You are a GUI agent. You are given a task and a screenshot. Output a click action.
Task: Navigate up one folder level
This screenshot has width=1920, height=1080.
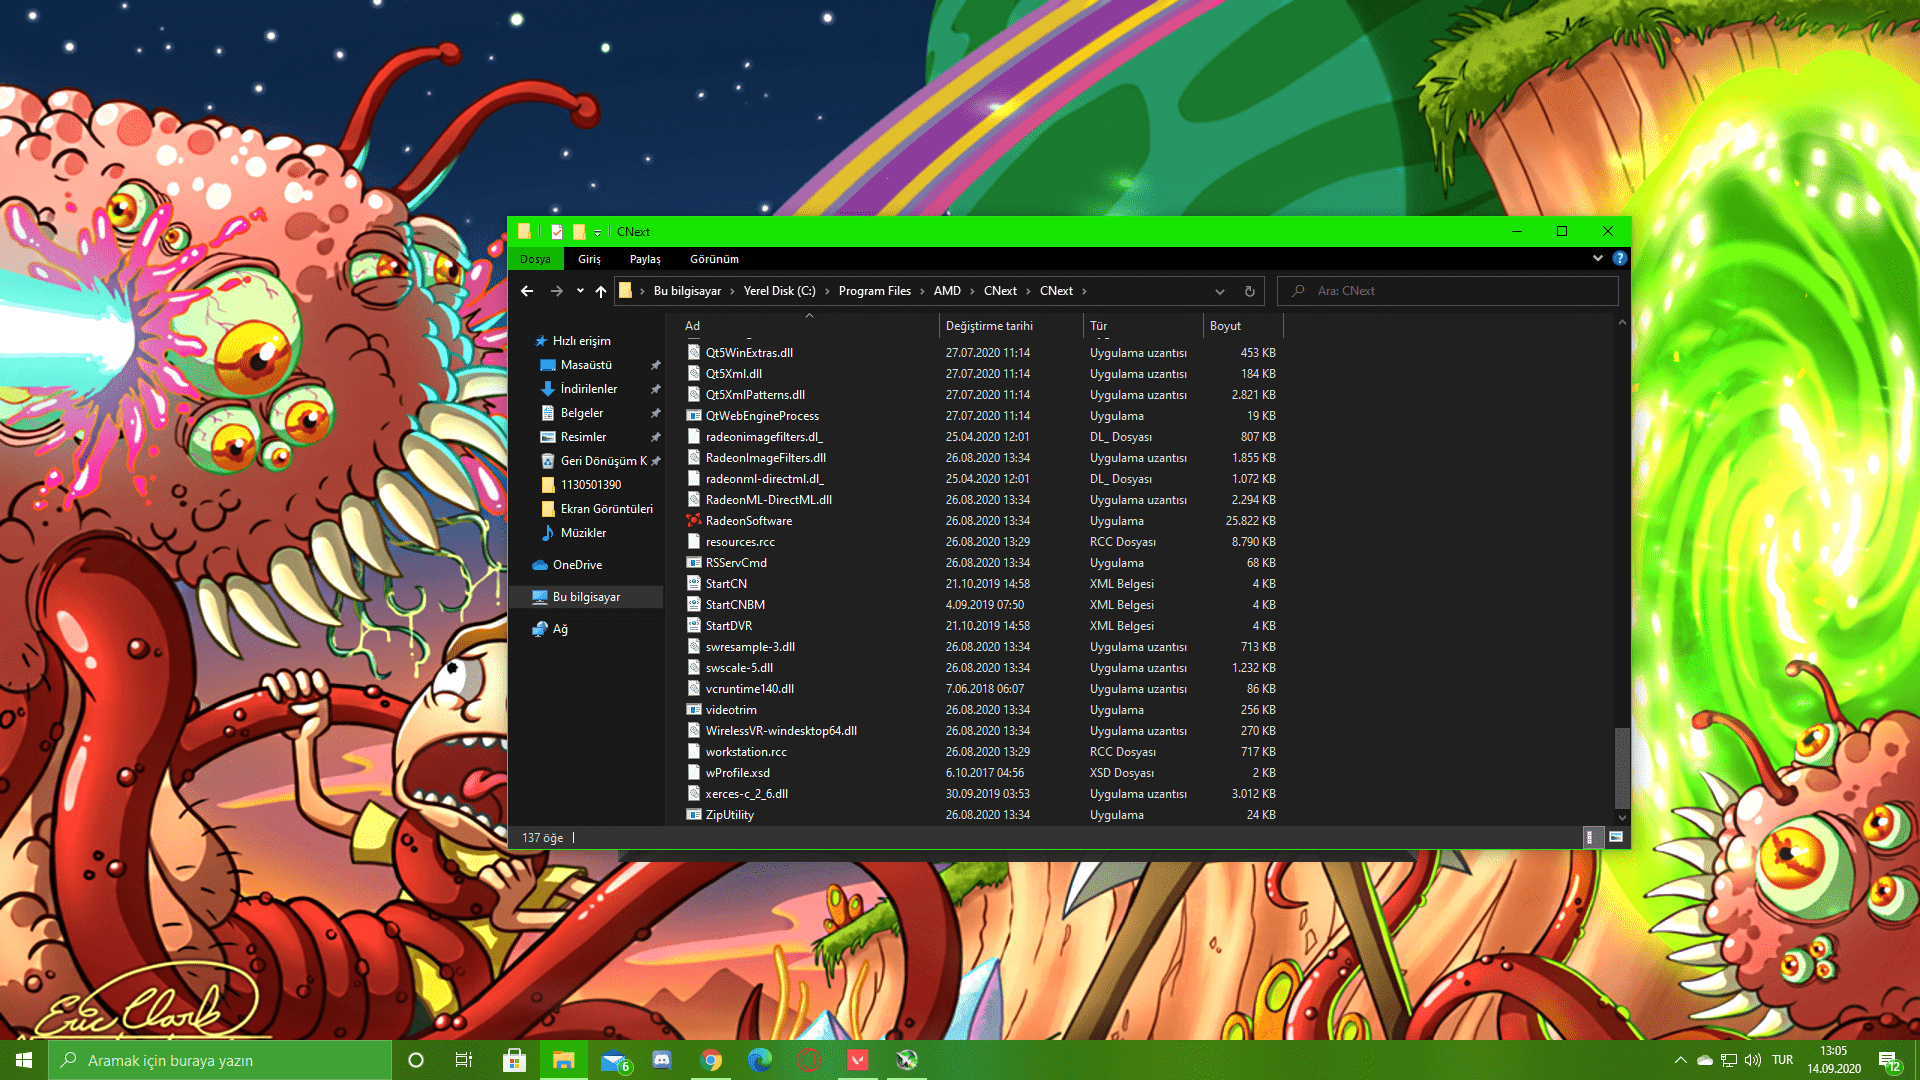pos(600,291)
